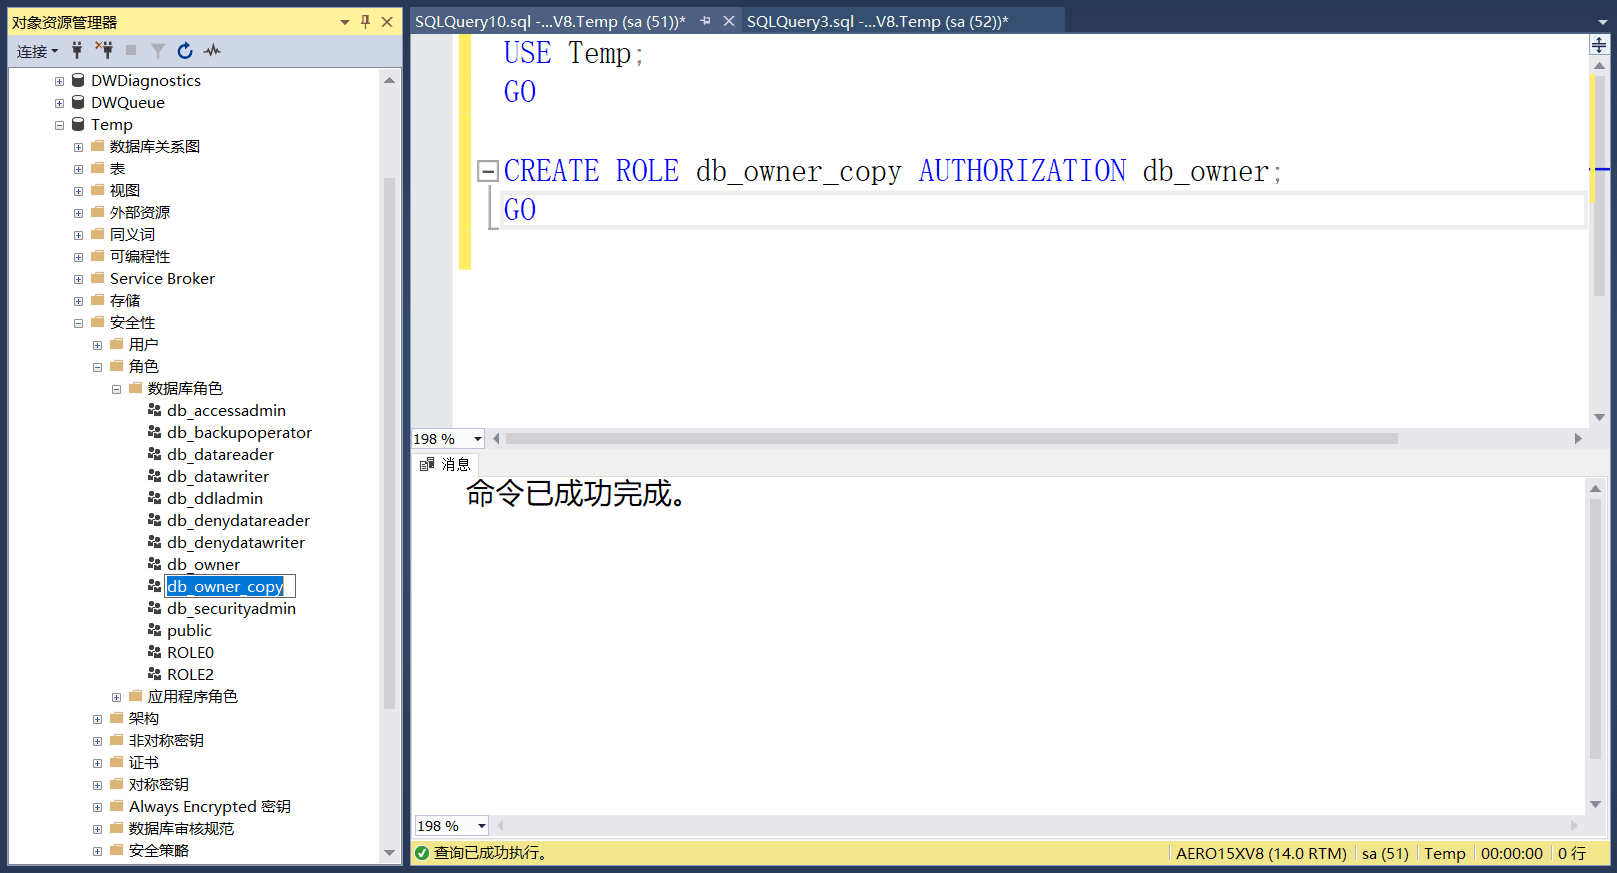
Task: Collapse the 数据库角色 node
Action: [x=116, y=389]
